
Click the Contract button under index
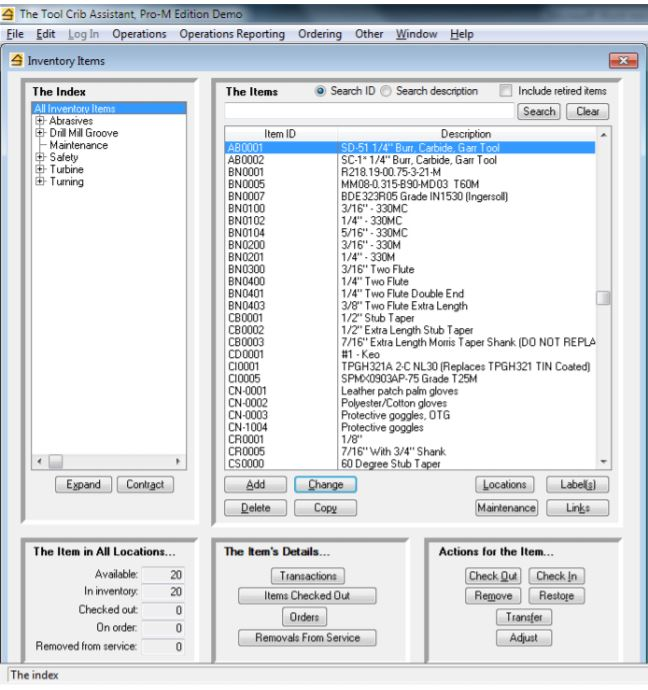click(145, 484)
